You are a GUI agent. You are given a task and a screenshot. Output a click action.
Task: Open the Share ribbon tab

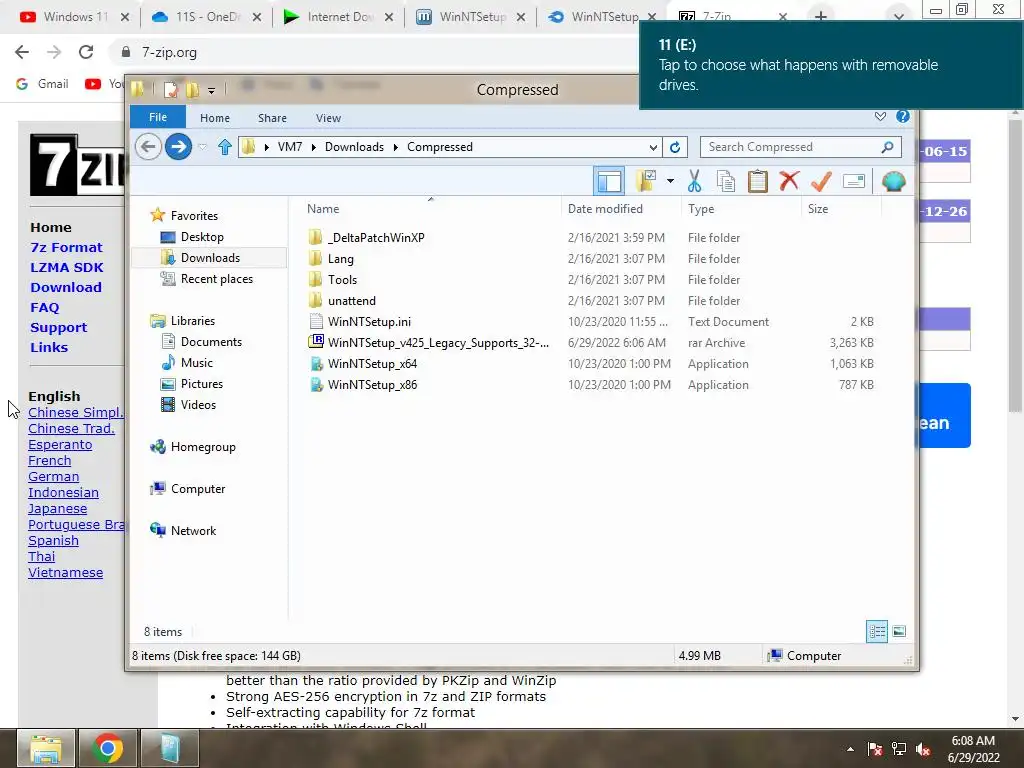(272, 118)
